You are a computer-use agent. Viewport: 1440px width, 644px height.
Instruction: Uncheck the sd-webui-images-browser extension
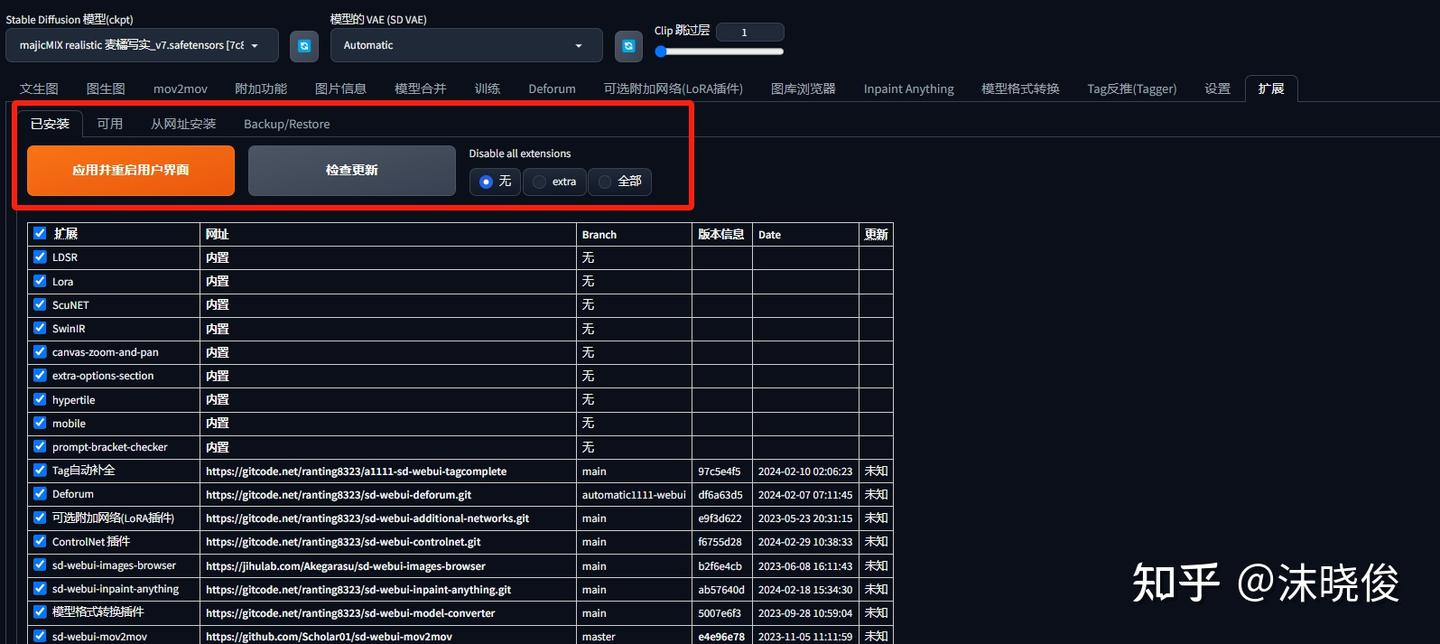coord(39,565)
